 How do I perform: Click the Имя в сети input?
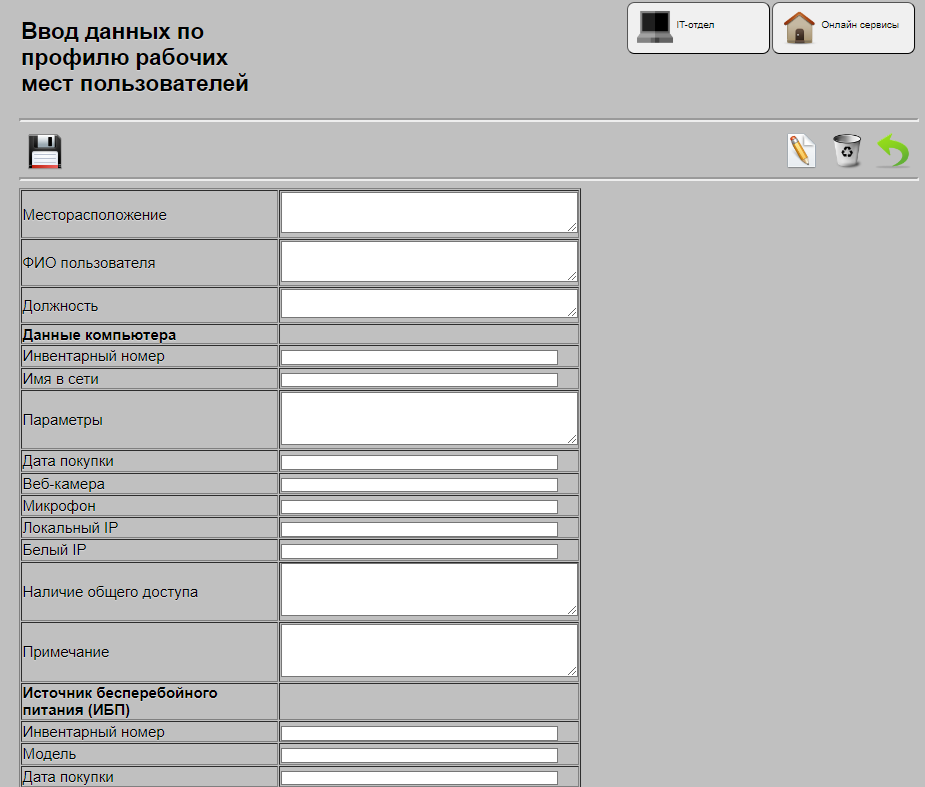pyautogui.click(x=419, y=380)
